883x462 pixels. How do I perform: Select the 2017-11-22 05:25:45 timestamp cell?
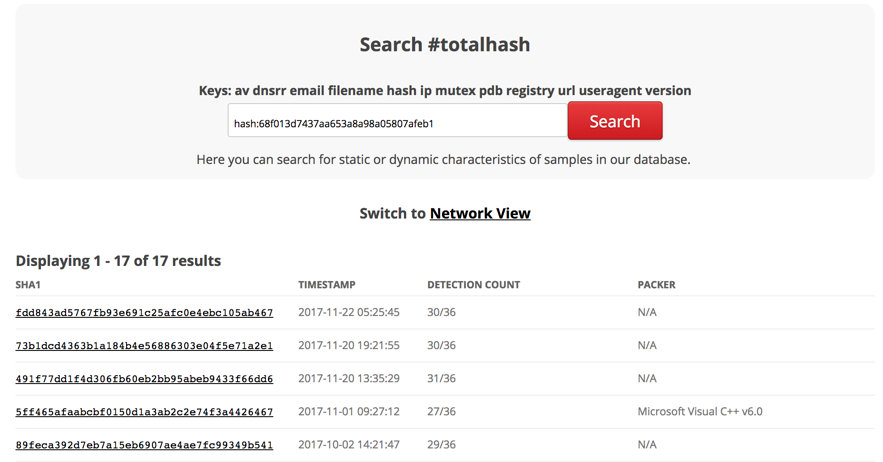pyautogui.click(x=349, y=312)
